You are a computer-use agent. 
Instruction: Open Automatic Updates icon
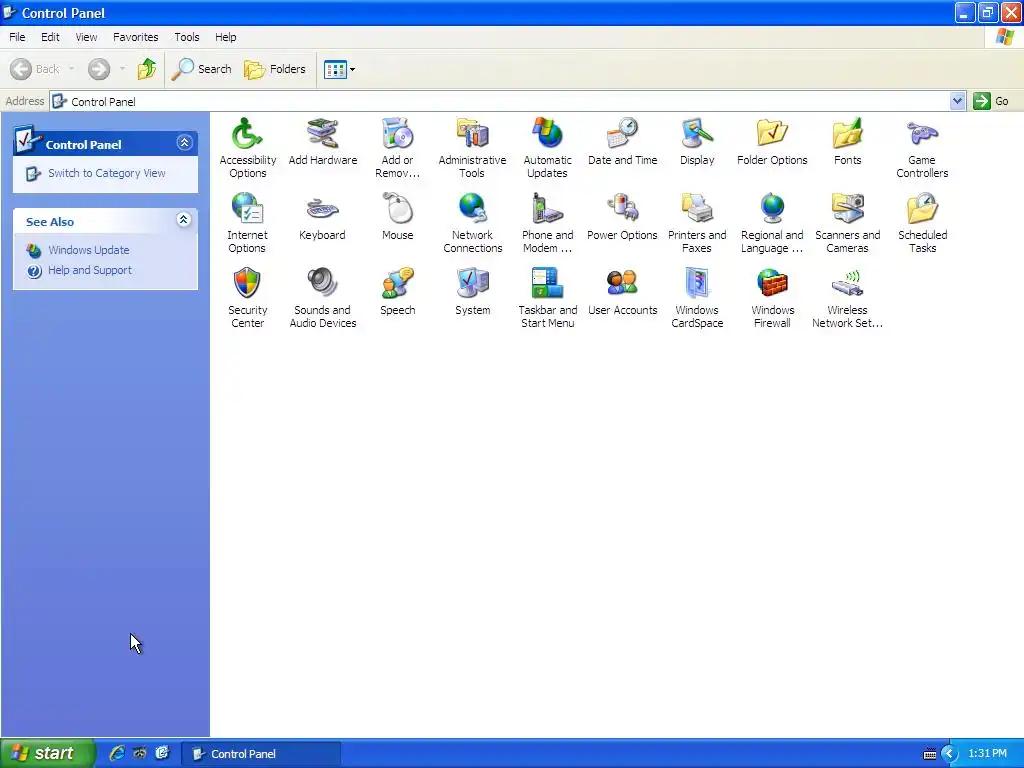click(x=547, y=135)
